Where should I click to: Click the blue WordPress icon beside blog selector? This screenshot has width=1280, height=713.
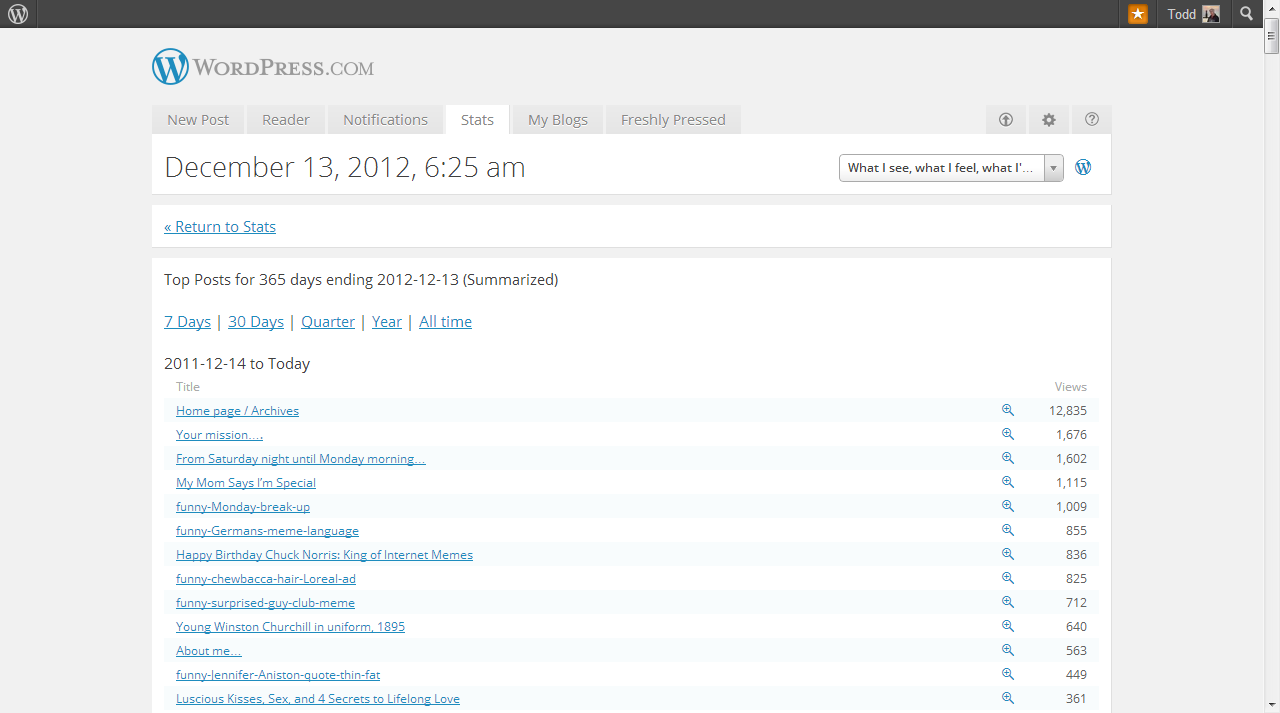pyautogui.click(x=1083, y=168)
